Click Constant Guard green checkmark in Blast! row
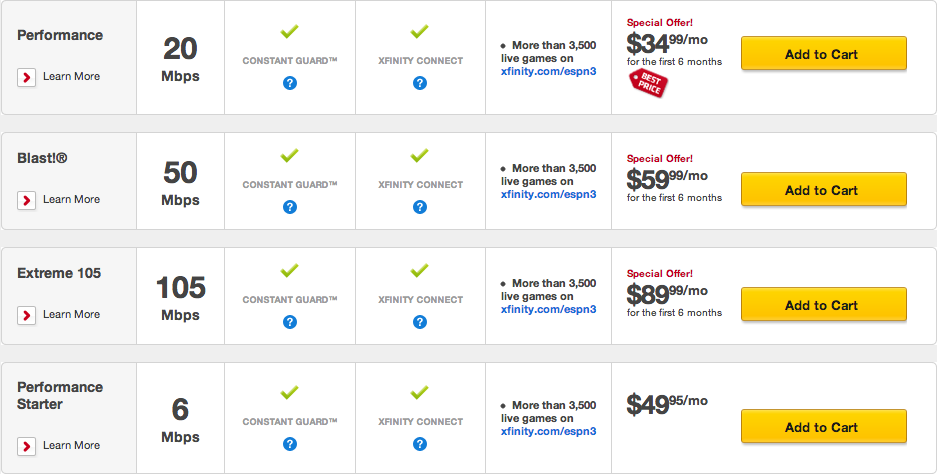Screen dimensions: 937x474 289,155
